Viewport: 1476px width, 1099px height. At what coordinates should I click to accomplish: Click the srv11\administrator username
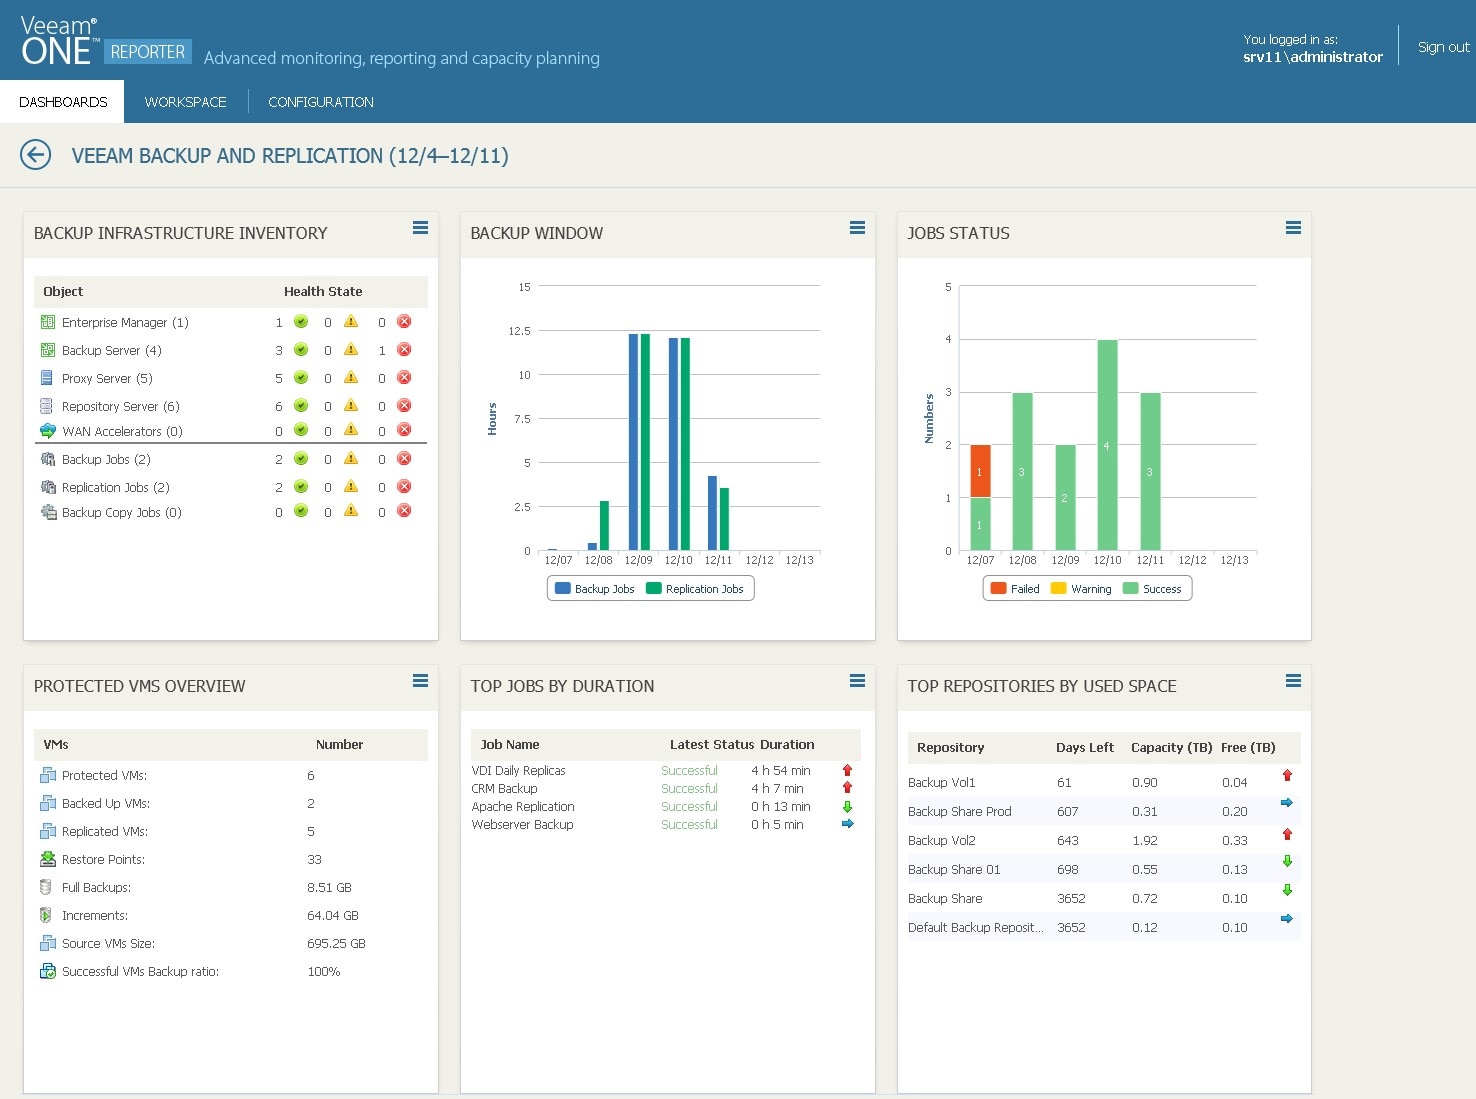pos(1313,57)
